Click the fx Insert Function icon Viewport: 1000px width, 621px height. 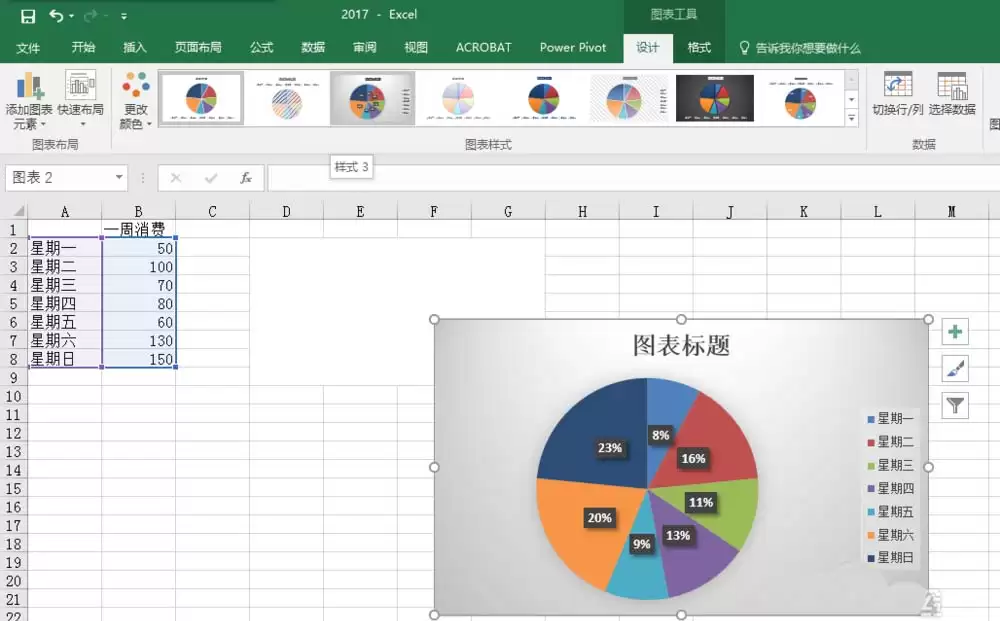point(246,177)
